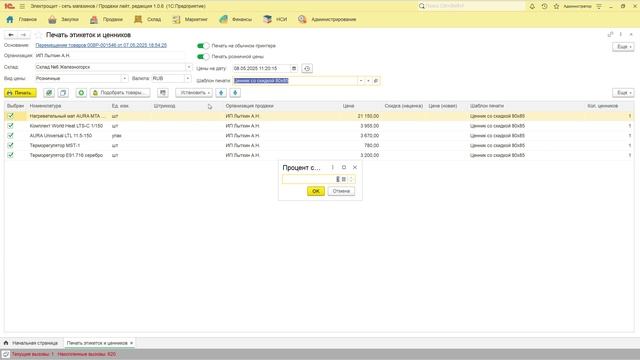Open link-to-form icon at top right
This screenshot has height=360, width=640.
click(x=610, y=34)
